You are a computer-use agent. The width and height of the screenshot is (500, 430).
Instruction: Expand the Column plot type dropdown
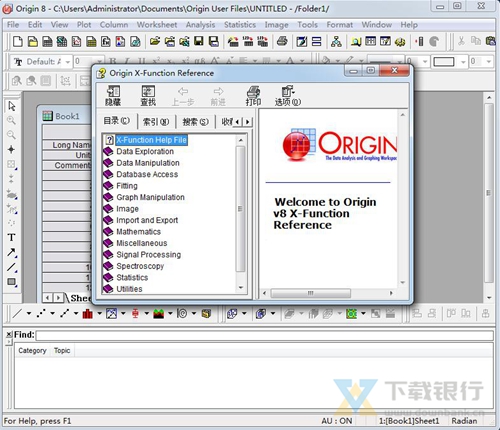[x=99, y=313]
